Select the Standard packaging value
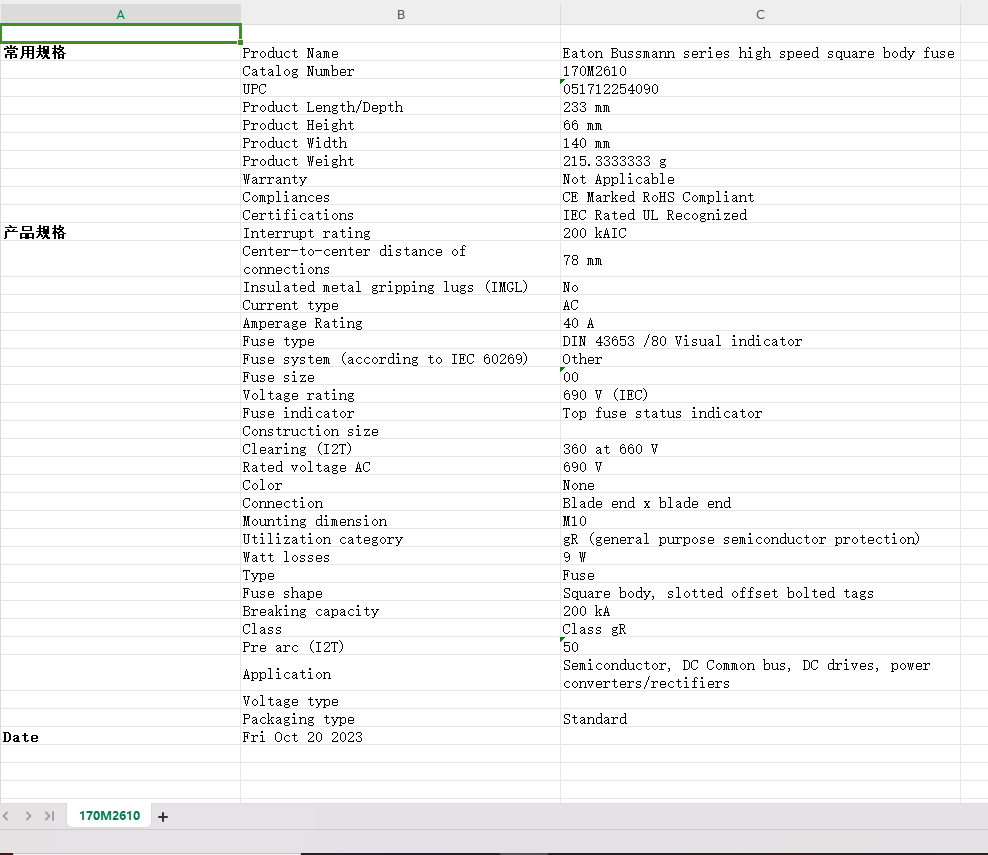 click(x=760, y=718)
